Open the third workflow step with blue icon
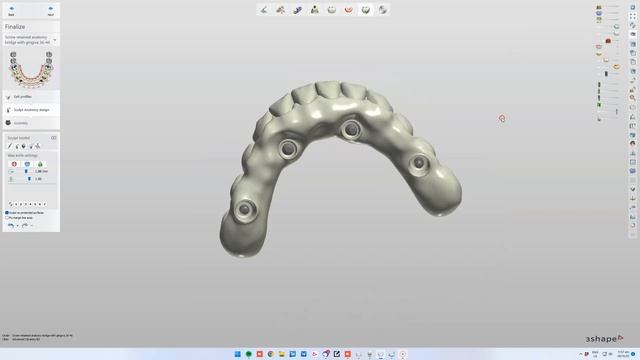 298,10
